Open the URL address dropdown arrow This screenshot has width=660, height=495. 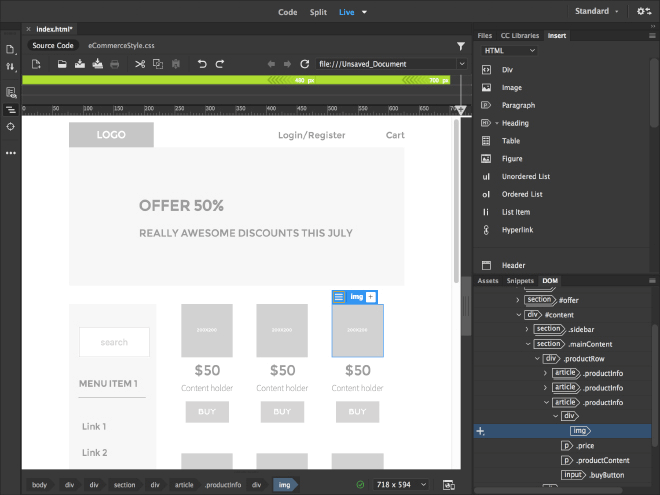462,64
